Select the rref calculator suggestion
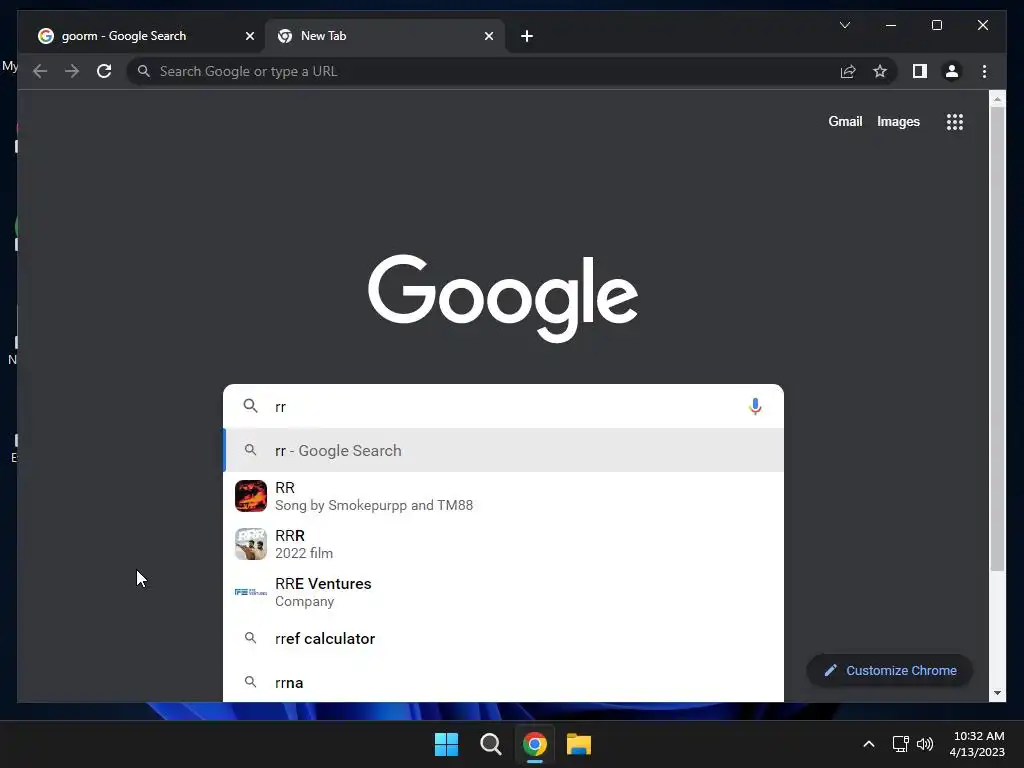This screenshot has height=768, width=1024. 503,639
